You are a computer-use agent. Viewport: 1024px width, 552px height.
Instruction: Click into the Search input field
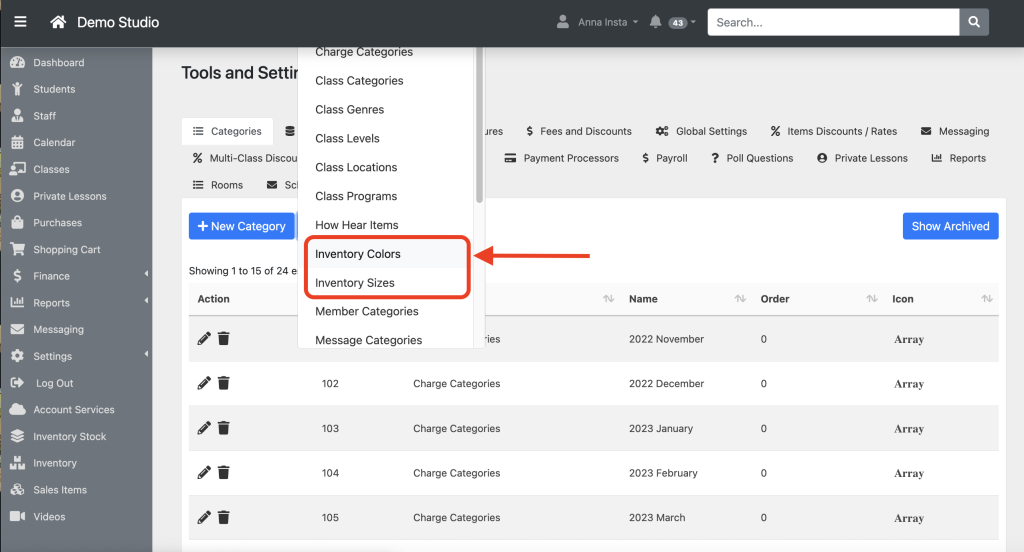(833, 22)
